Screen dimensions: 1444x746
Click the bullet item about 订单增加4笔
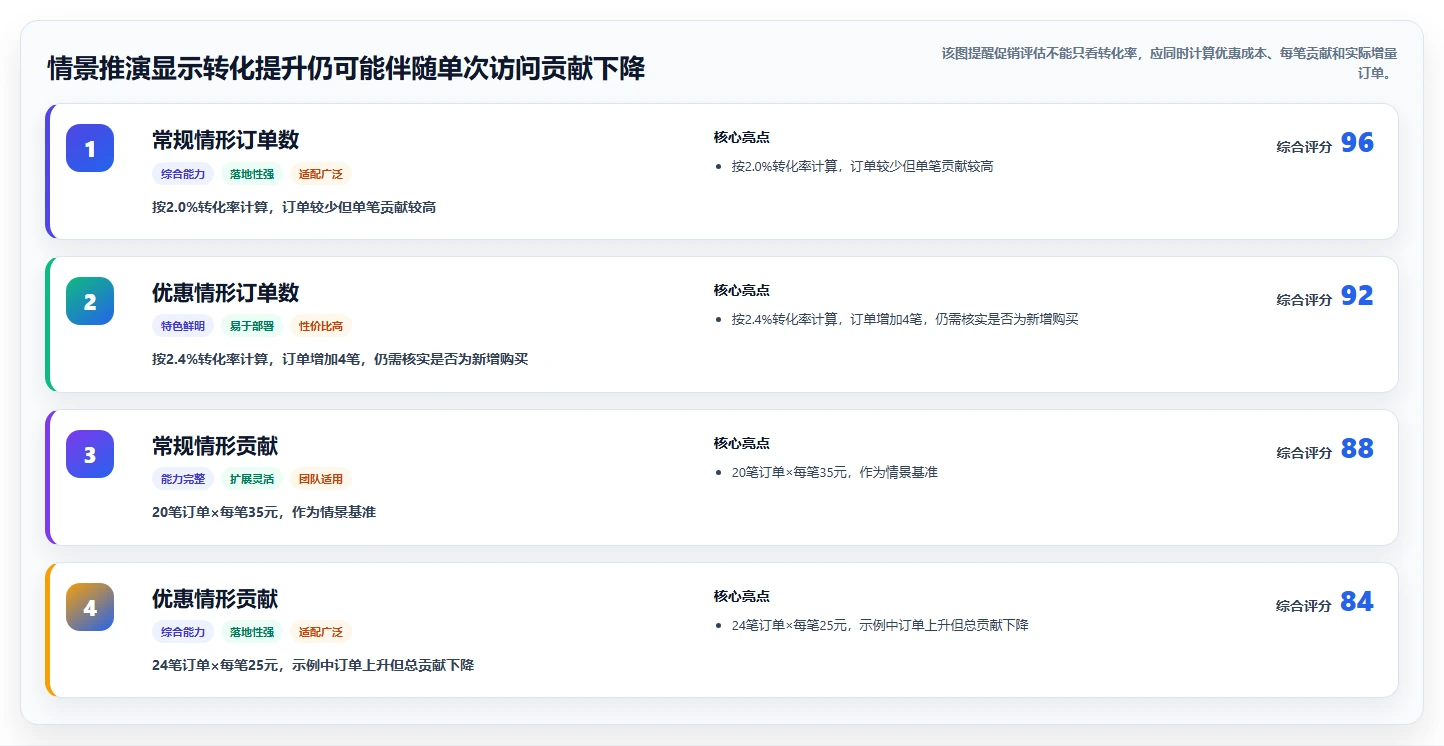click(905, 320)
